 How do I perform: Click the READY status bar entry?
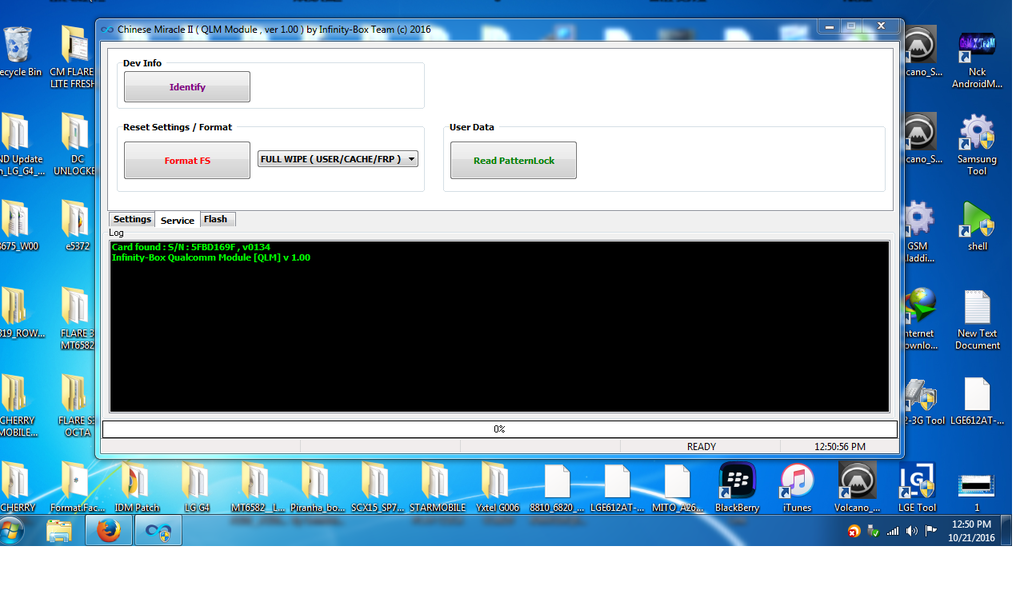pyautogui.click(x=701, y=447)
